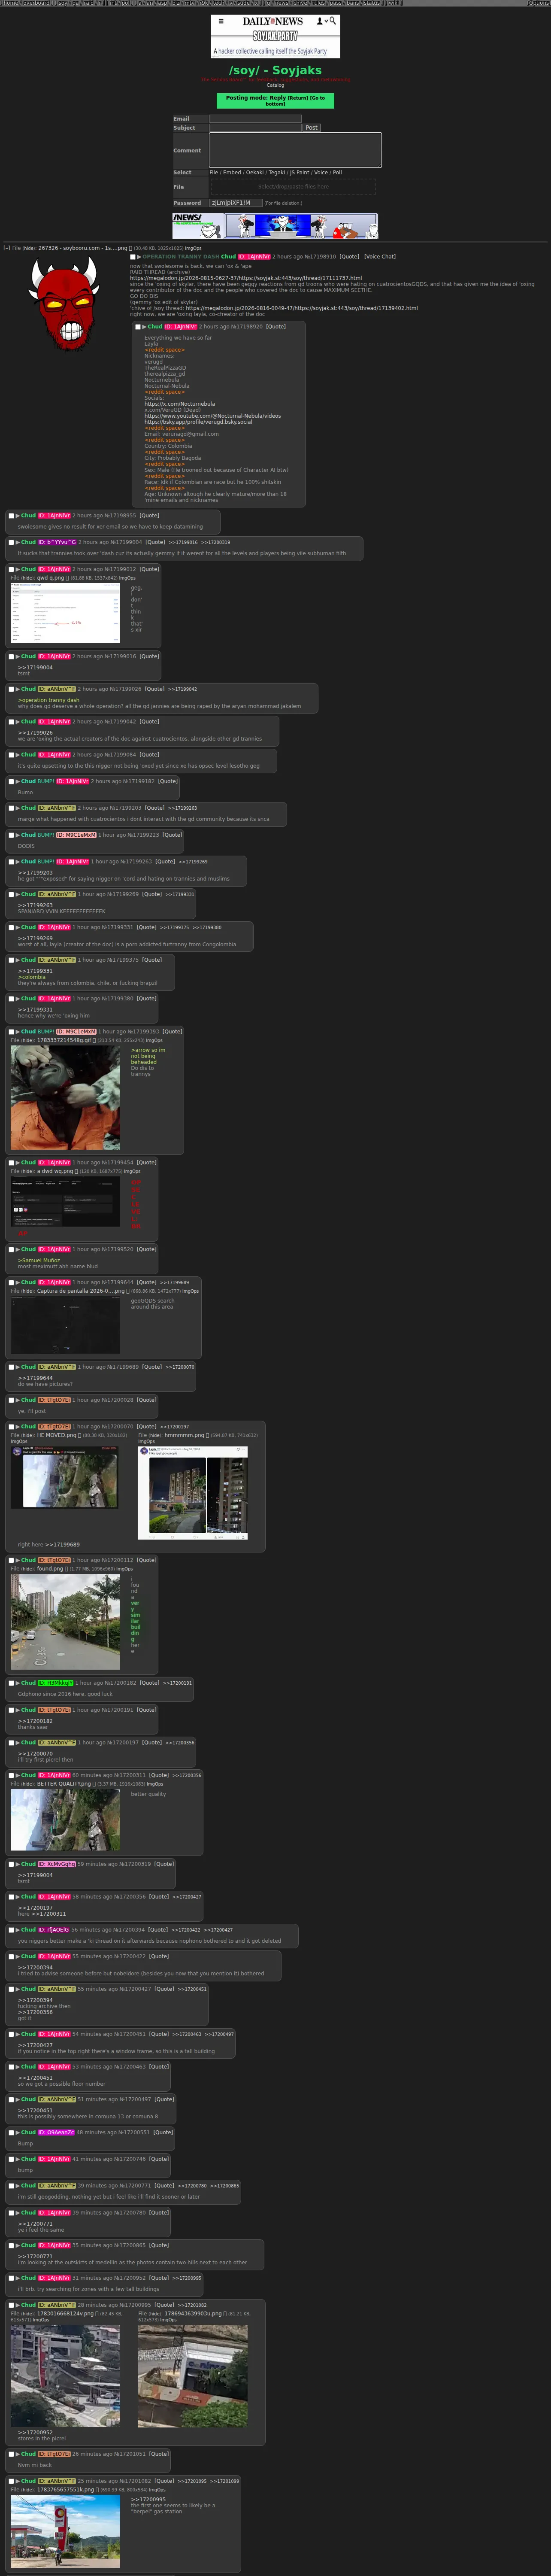This screenshot has width=551, height=2576.
Task: Open the hamburger menu in the Daily News banner
Action: 221,21
